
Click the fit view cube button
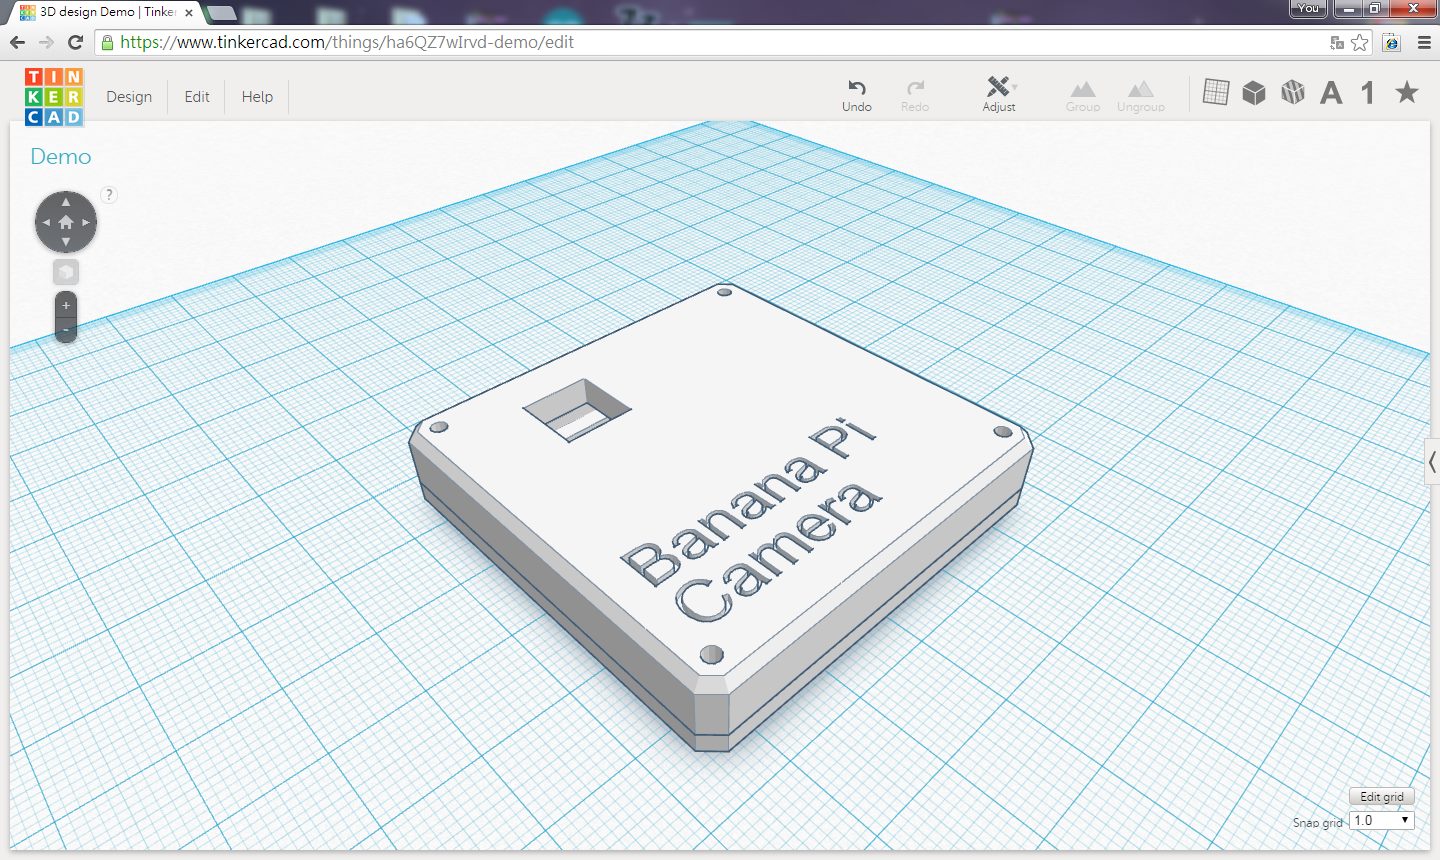pyautogui.click(x=66, y=272)
